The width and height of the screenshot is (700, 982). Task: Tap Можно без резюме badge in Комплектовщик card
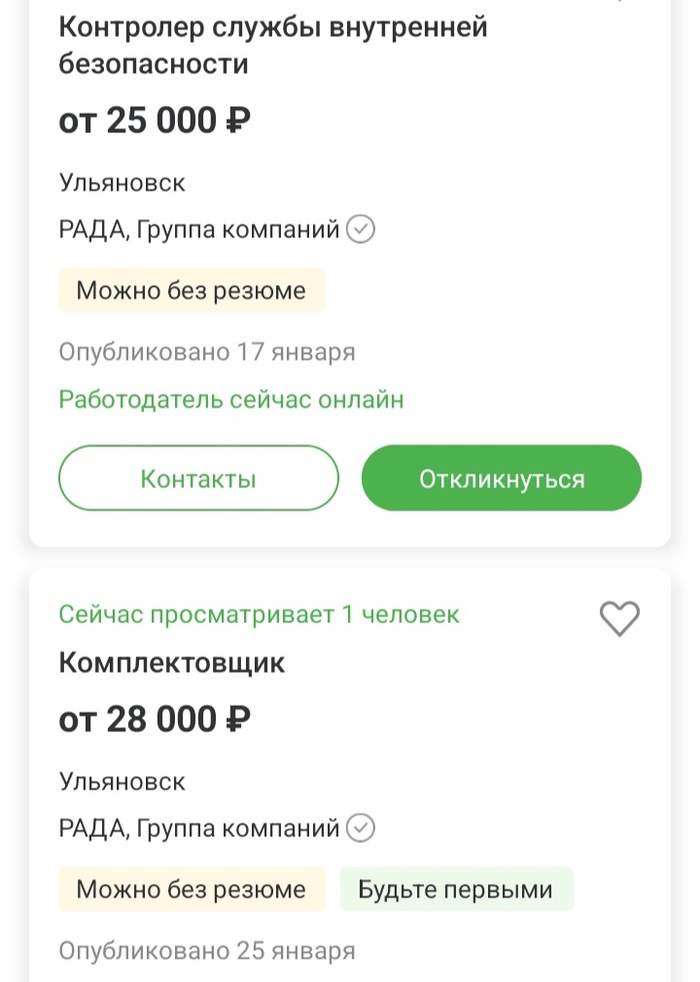[x=191, y=889]
